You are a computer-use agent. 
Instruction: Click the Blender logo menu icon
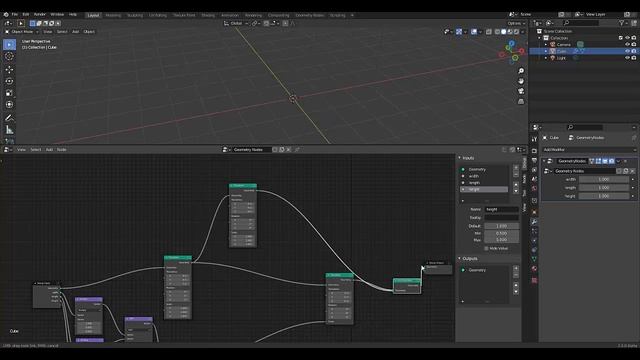[6, 15]
